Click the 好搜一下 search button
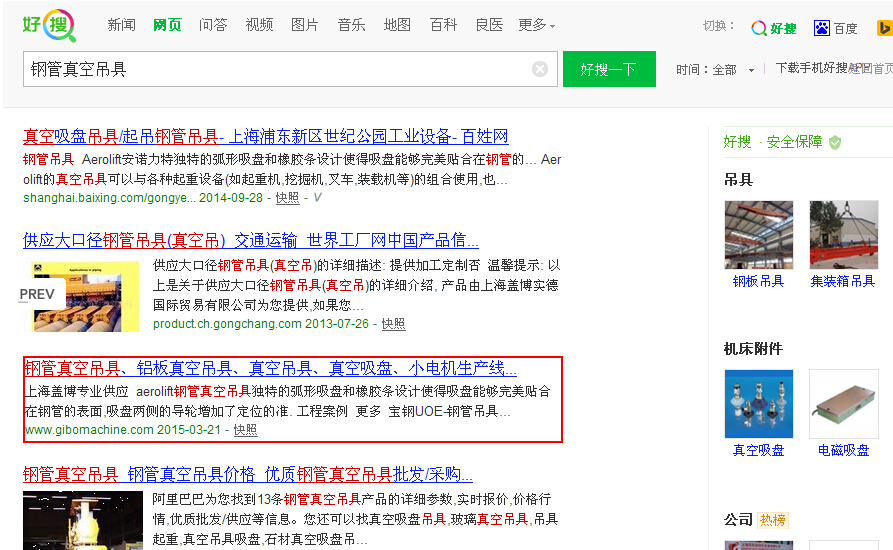This screenshot has width=893, height=550. coord(609,69)
